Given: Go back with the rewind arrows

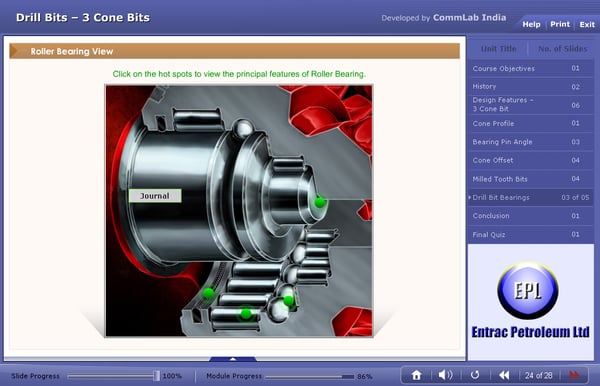Looking at the screenshot, I should 504,375.
